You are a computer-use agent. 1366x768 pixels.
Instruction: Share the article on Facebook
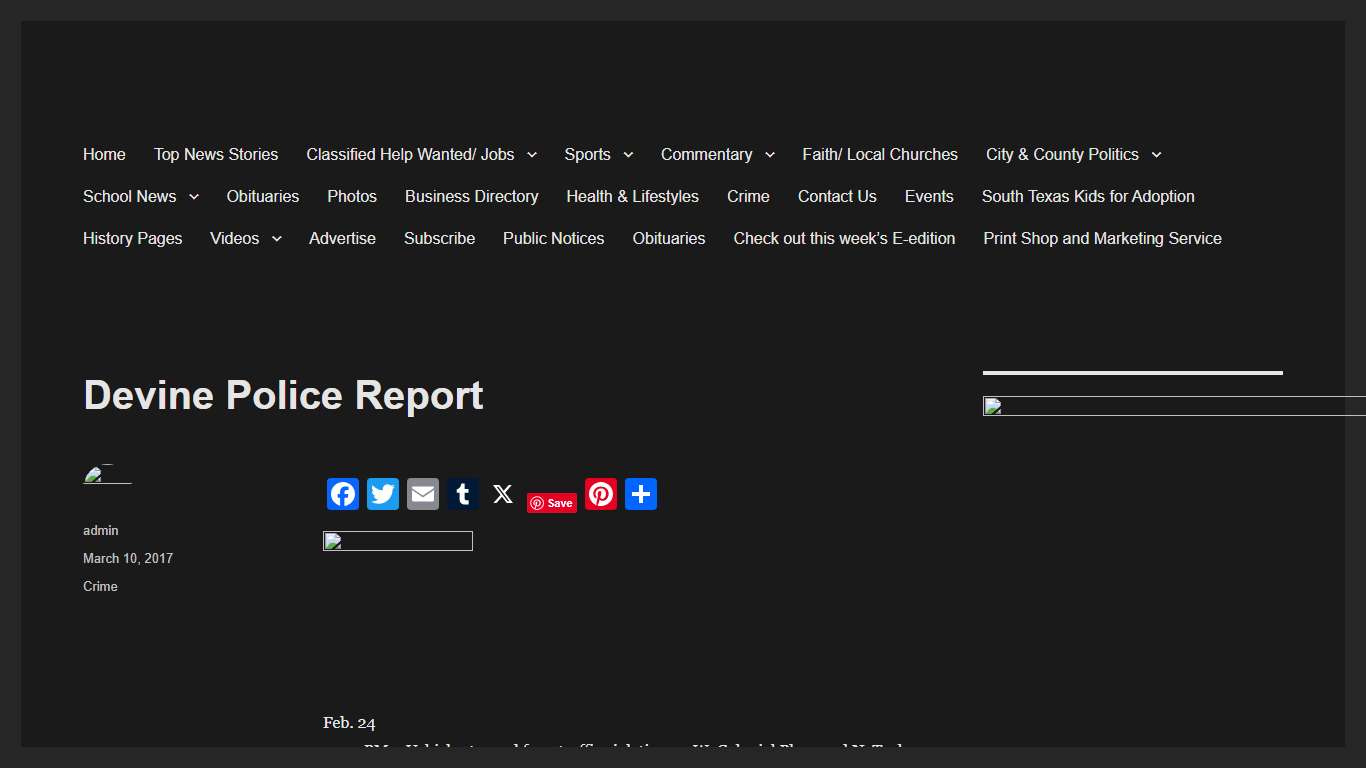[342, 494]
